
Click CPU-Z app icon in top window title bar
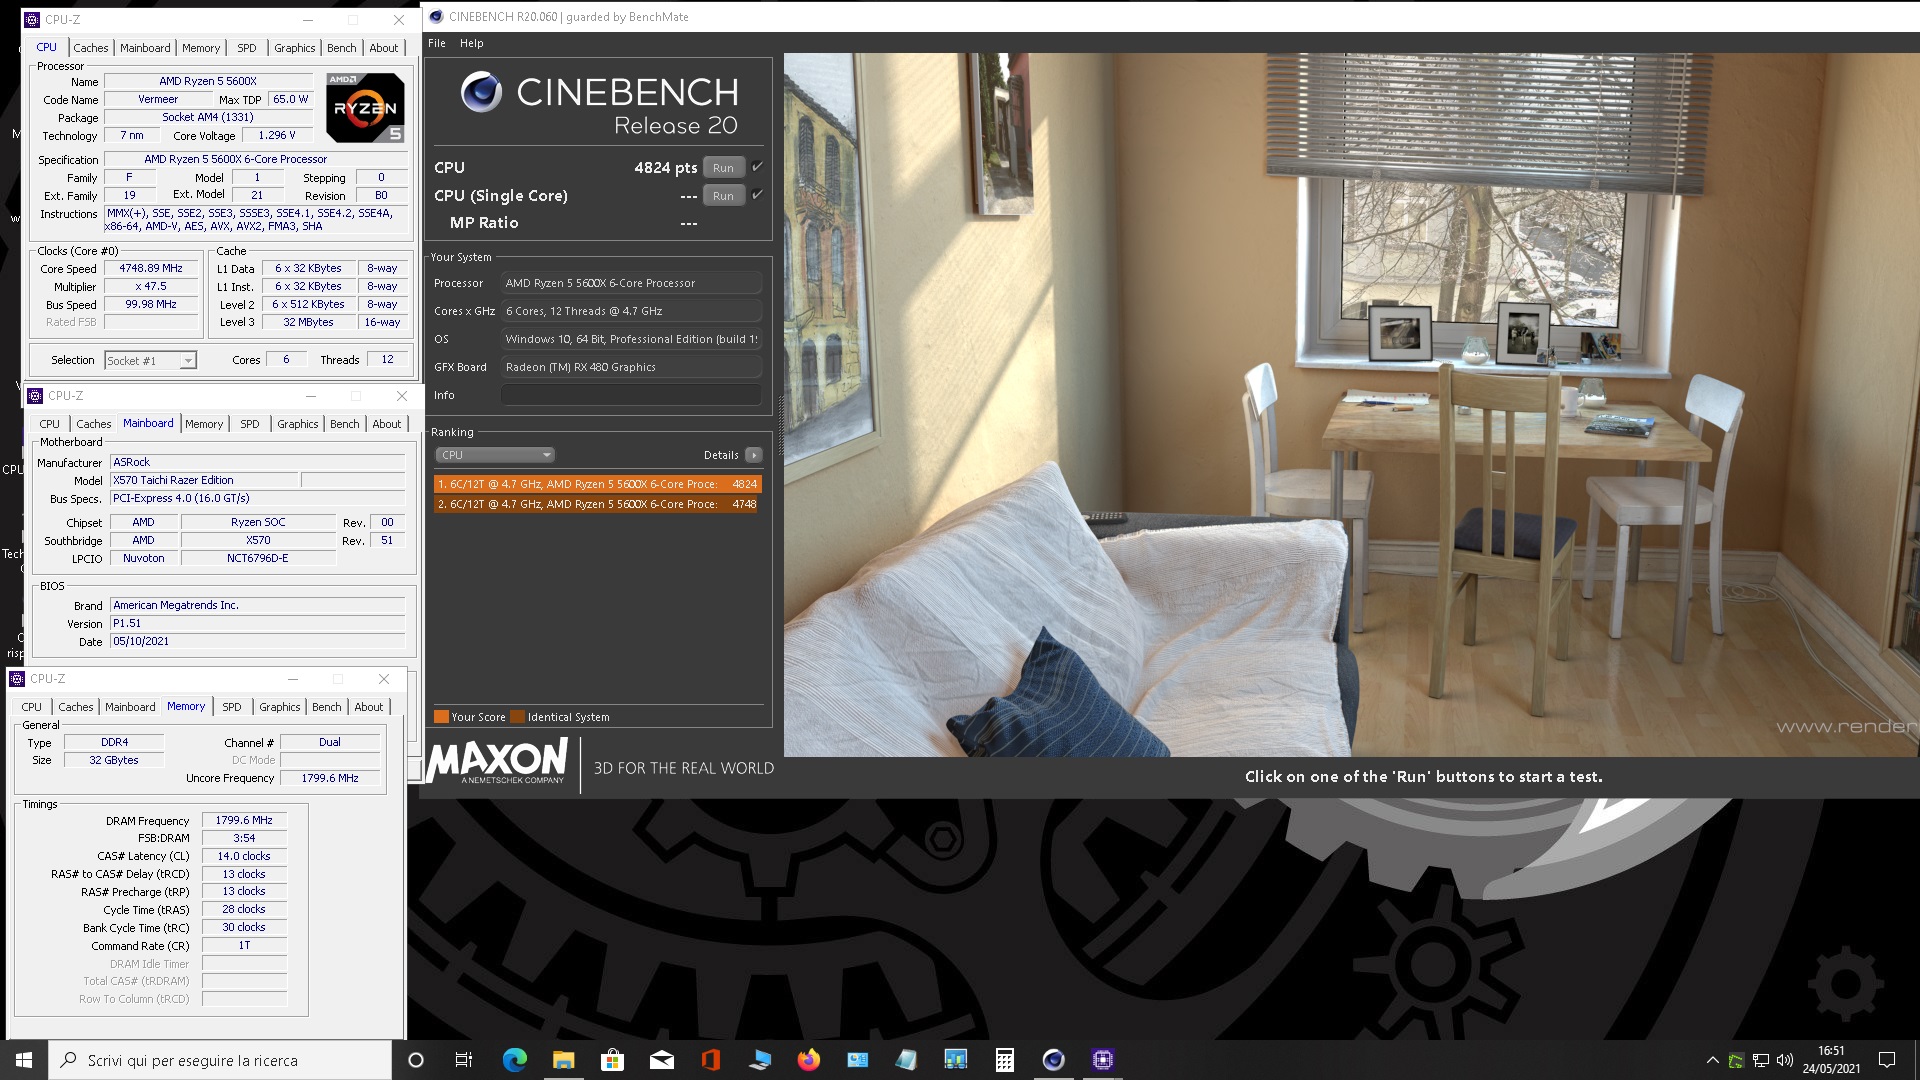click(32, 19)
